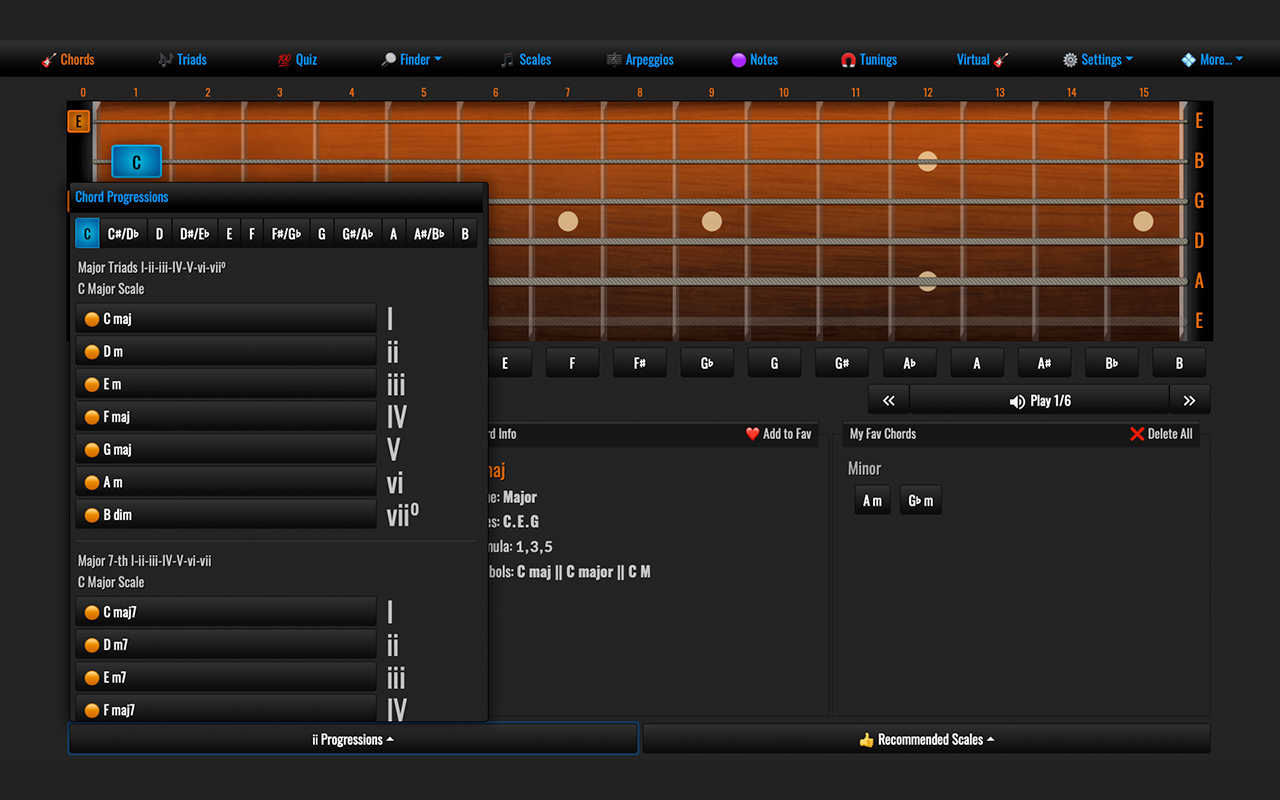Choose the F maj triad chord
The image size is (1280, 800).
pyautogui.click(x=226, y=417)
